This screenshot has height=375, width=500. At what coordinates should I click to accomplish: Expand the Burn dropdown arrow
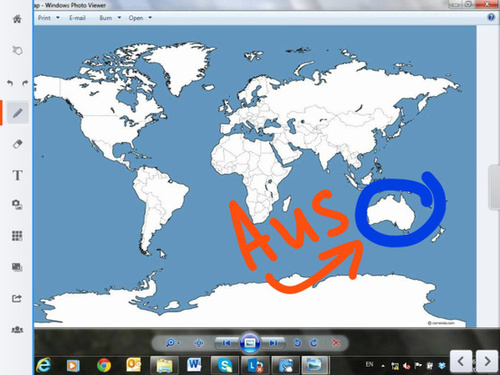(x=119, y=18)
